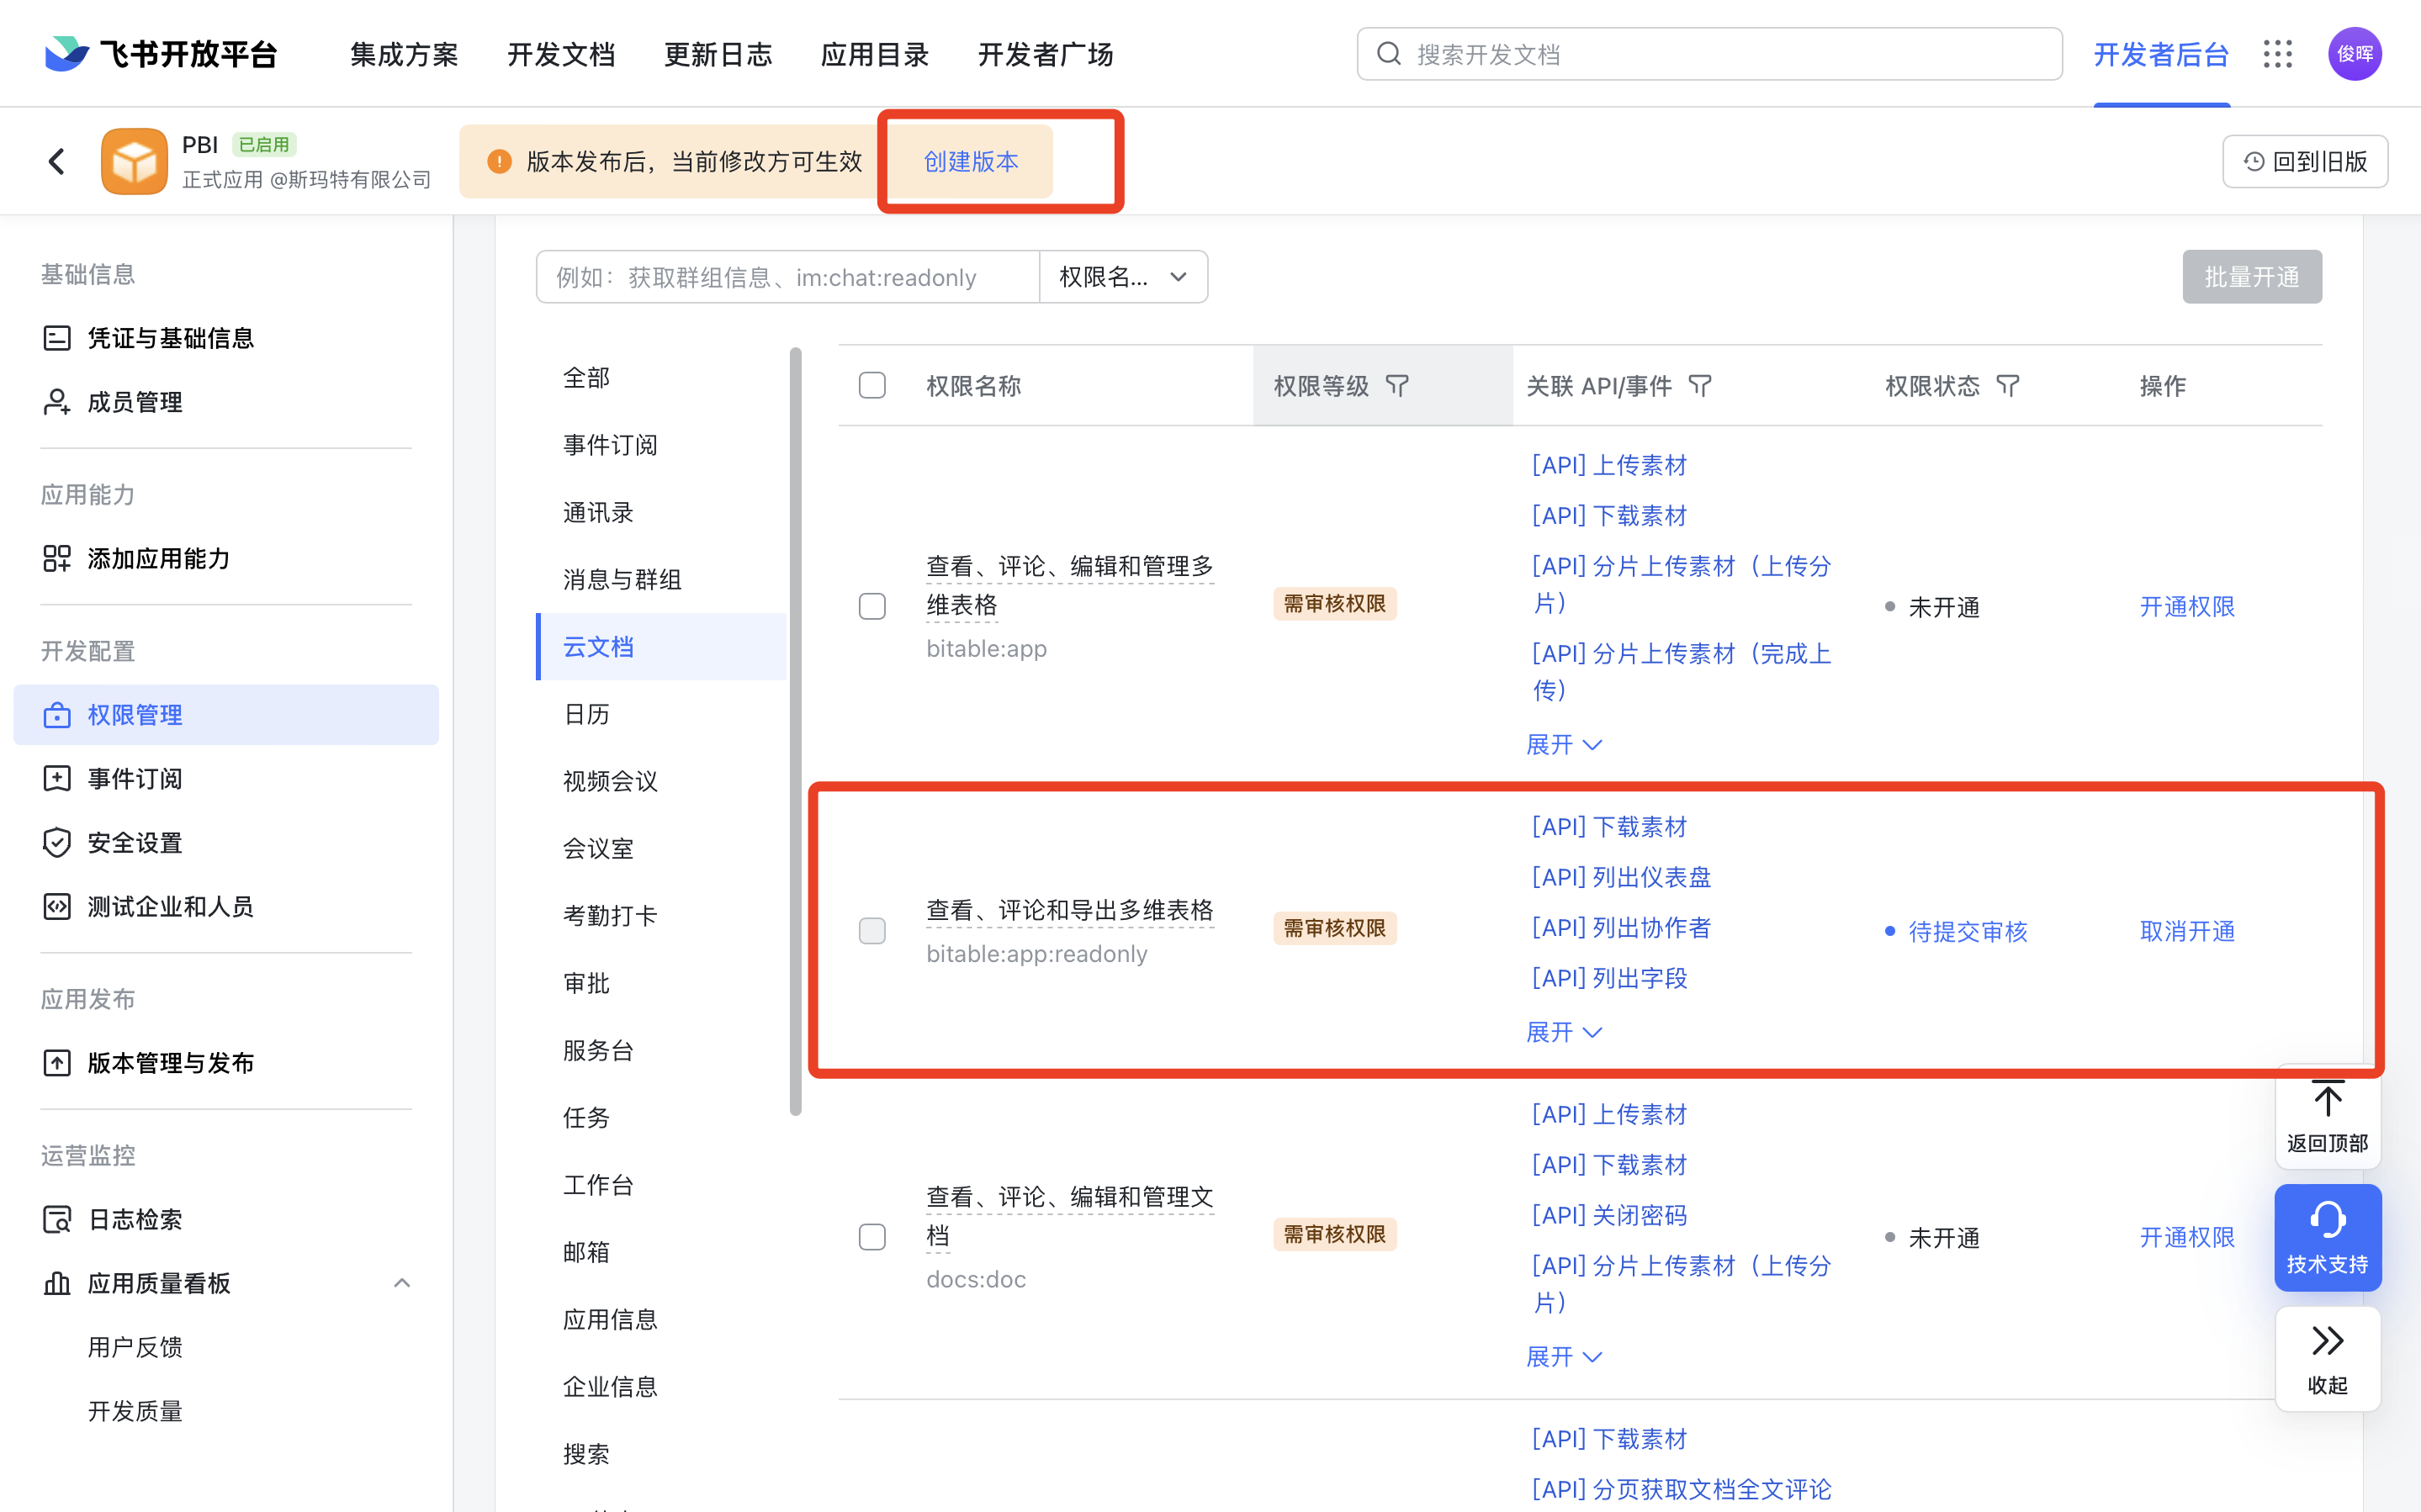Click 取消开通 for bitable:app:readonly
This screenshot has height=1512, width=2421.
point(2186,931)
